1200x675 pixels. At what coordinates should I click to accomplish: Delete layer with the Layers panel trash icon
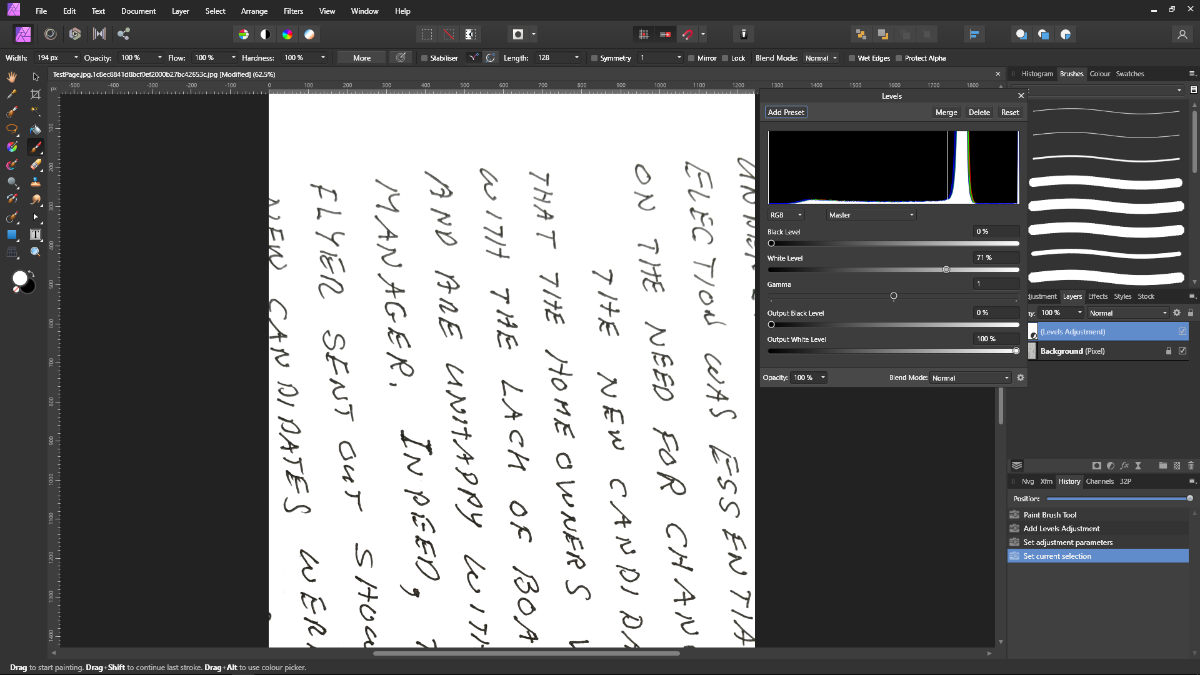pyautogui.click(x=1191, y=465)
